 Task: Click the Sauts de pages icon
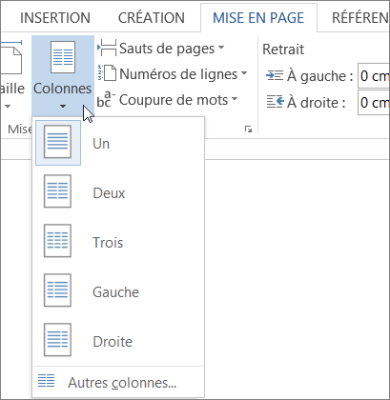pos(107,48)
